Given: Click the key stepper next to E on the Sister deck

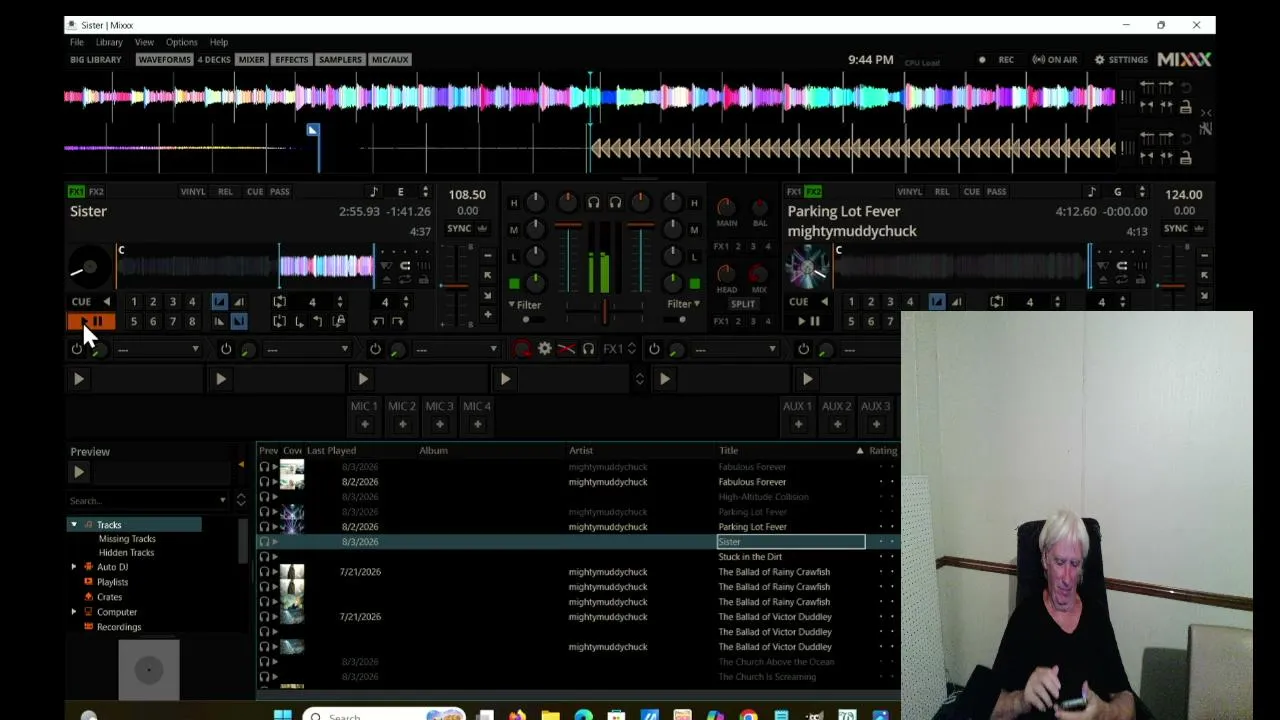Looking at the screenshot, I should click(425, 192).
